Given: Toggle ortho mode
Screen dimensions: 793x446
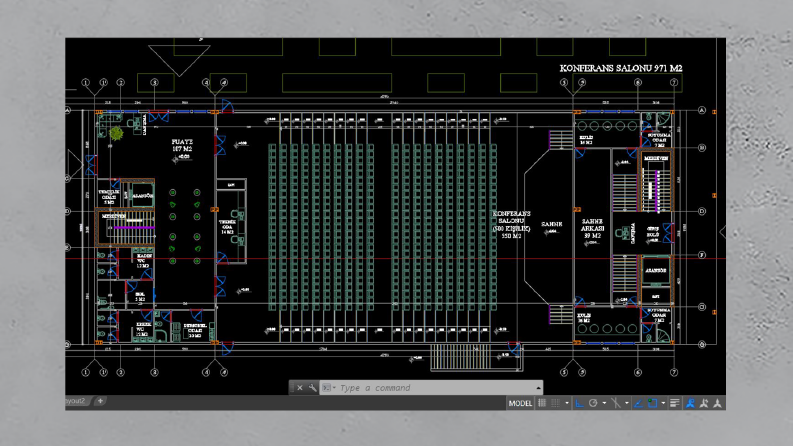Looking at the screenshot, I should click(580, 403).
